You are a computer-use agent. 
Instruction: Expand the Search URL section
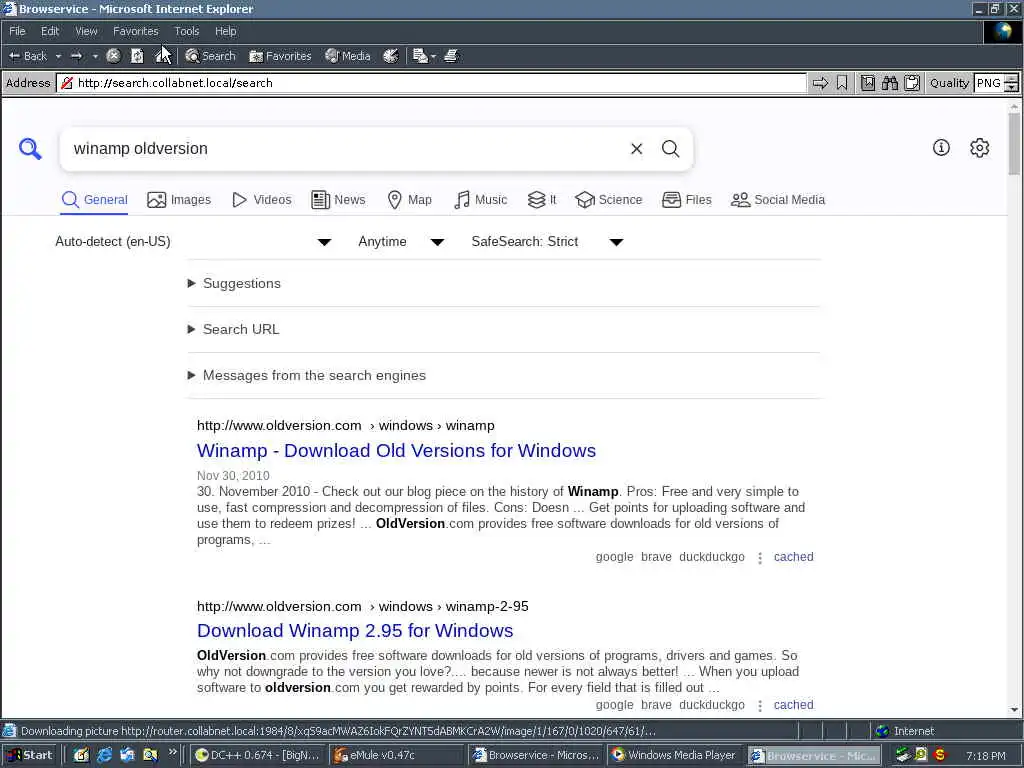point(234,329)
